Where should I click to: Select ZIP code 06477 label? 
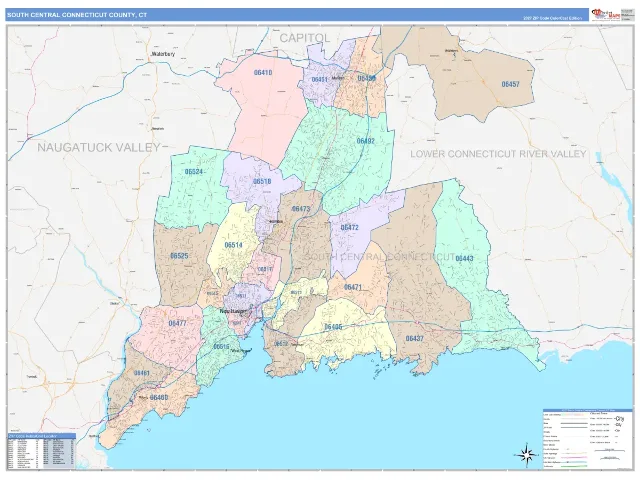coord(178,323)
